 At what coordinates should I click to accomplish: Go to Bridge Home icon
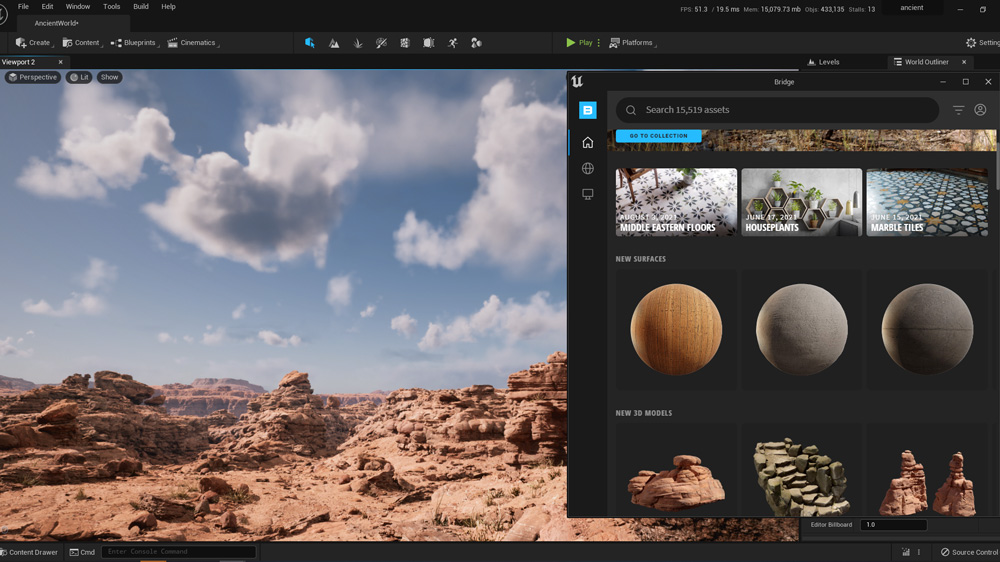pyautogui.click(x=587, y=142)
